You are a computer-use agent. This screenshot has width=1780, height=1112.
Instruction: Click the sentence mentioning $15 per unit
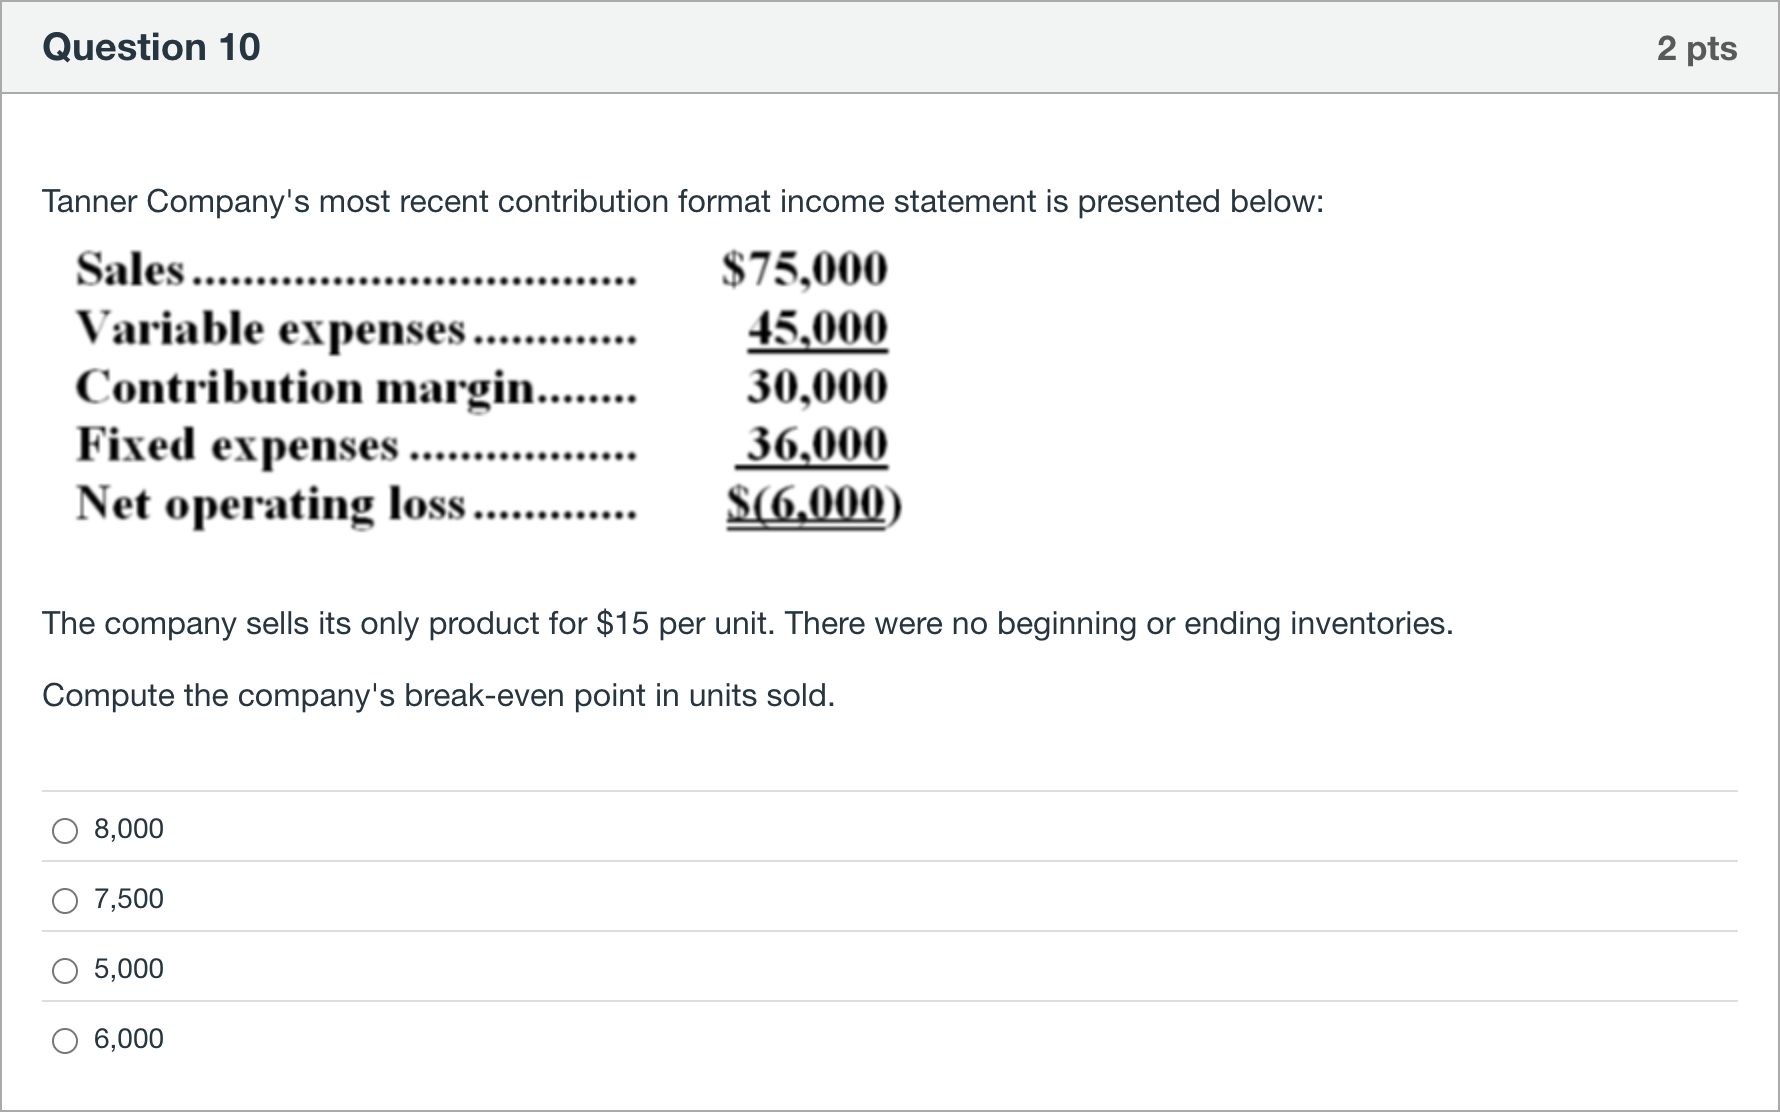(747, 624)
